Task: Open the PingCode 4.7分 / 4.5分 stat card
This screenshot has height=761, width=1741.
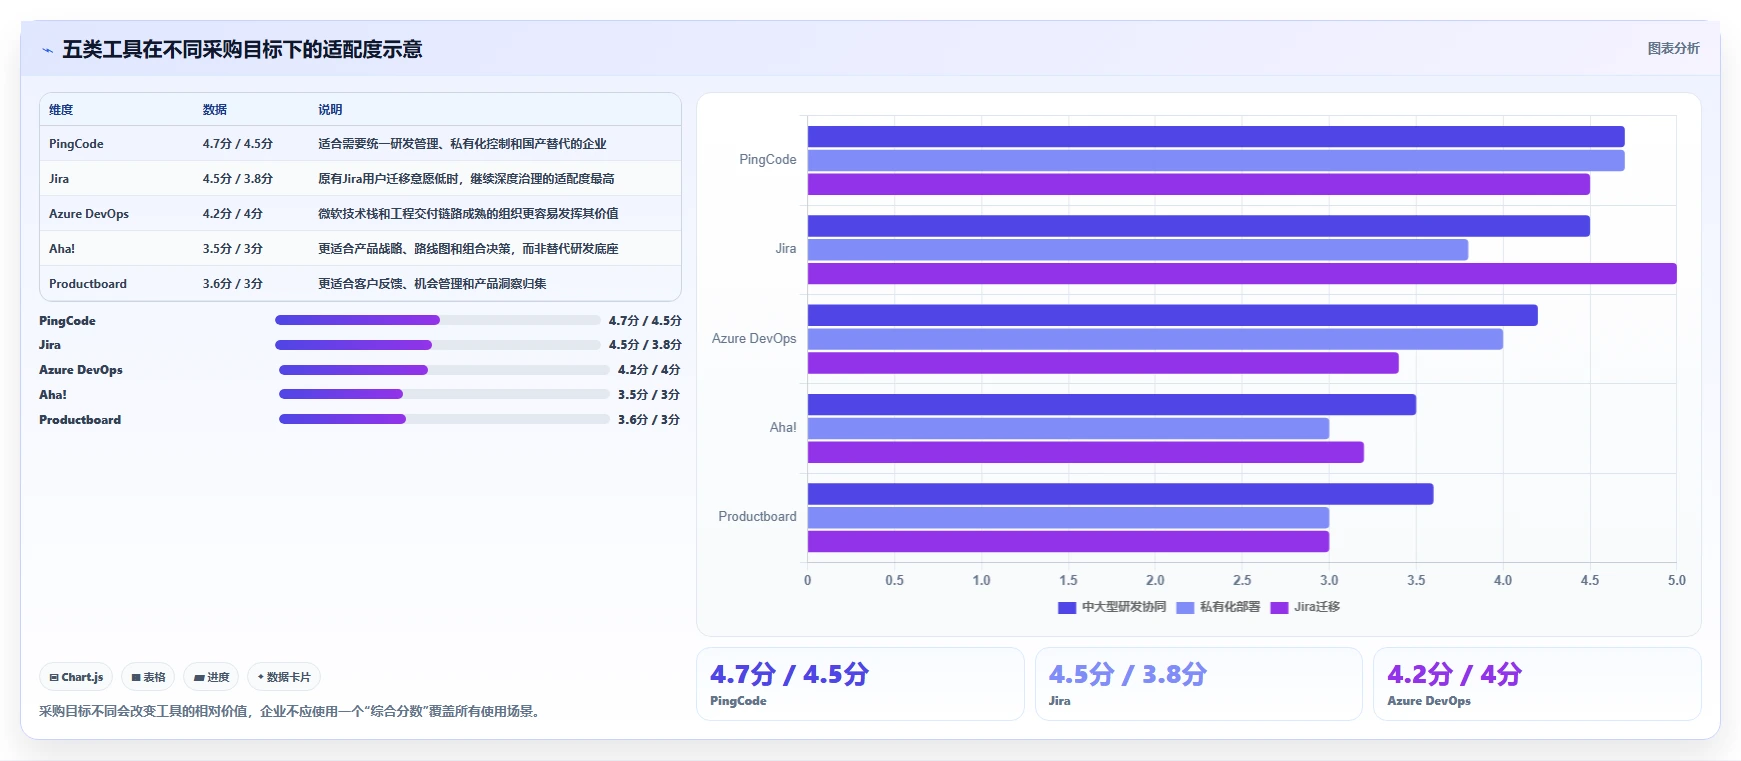Action: pyautogui.click(x=860, y=684)
